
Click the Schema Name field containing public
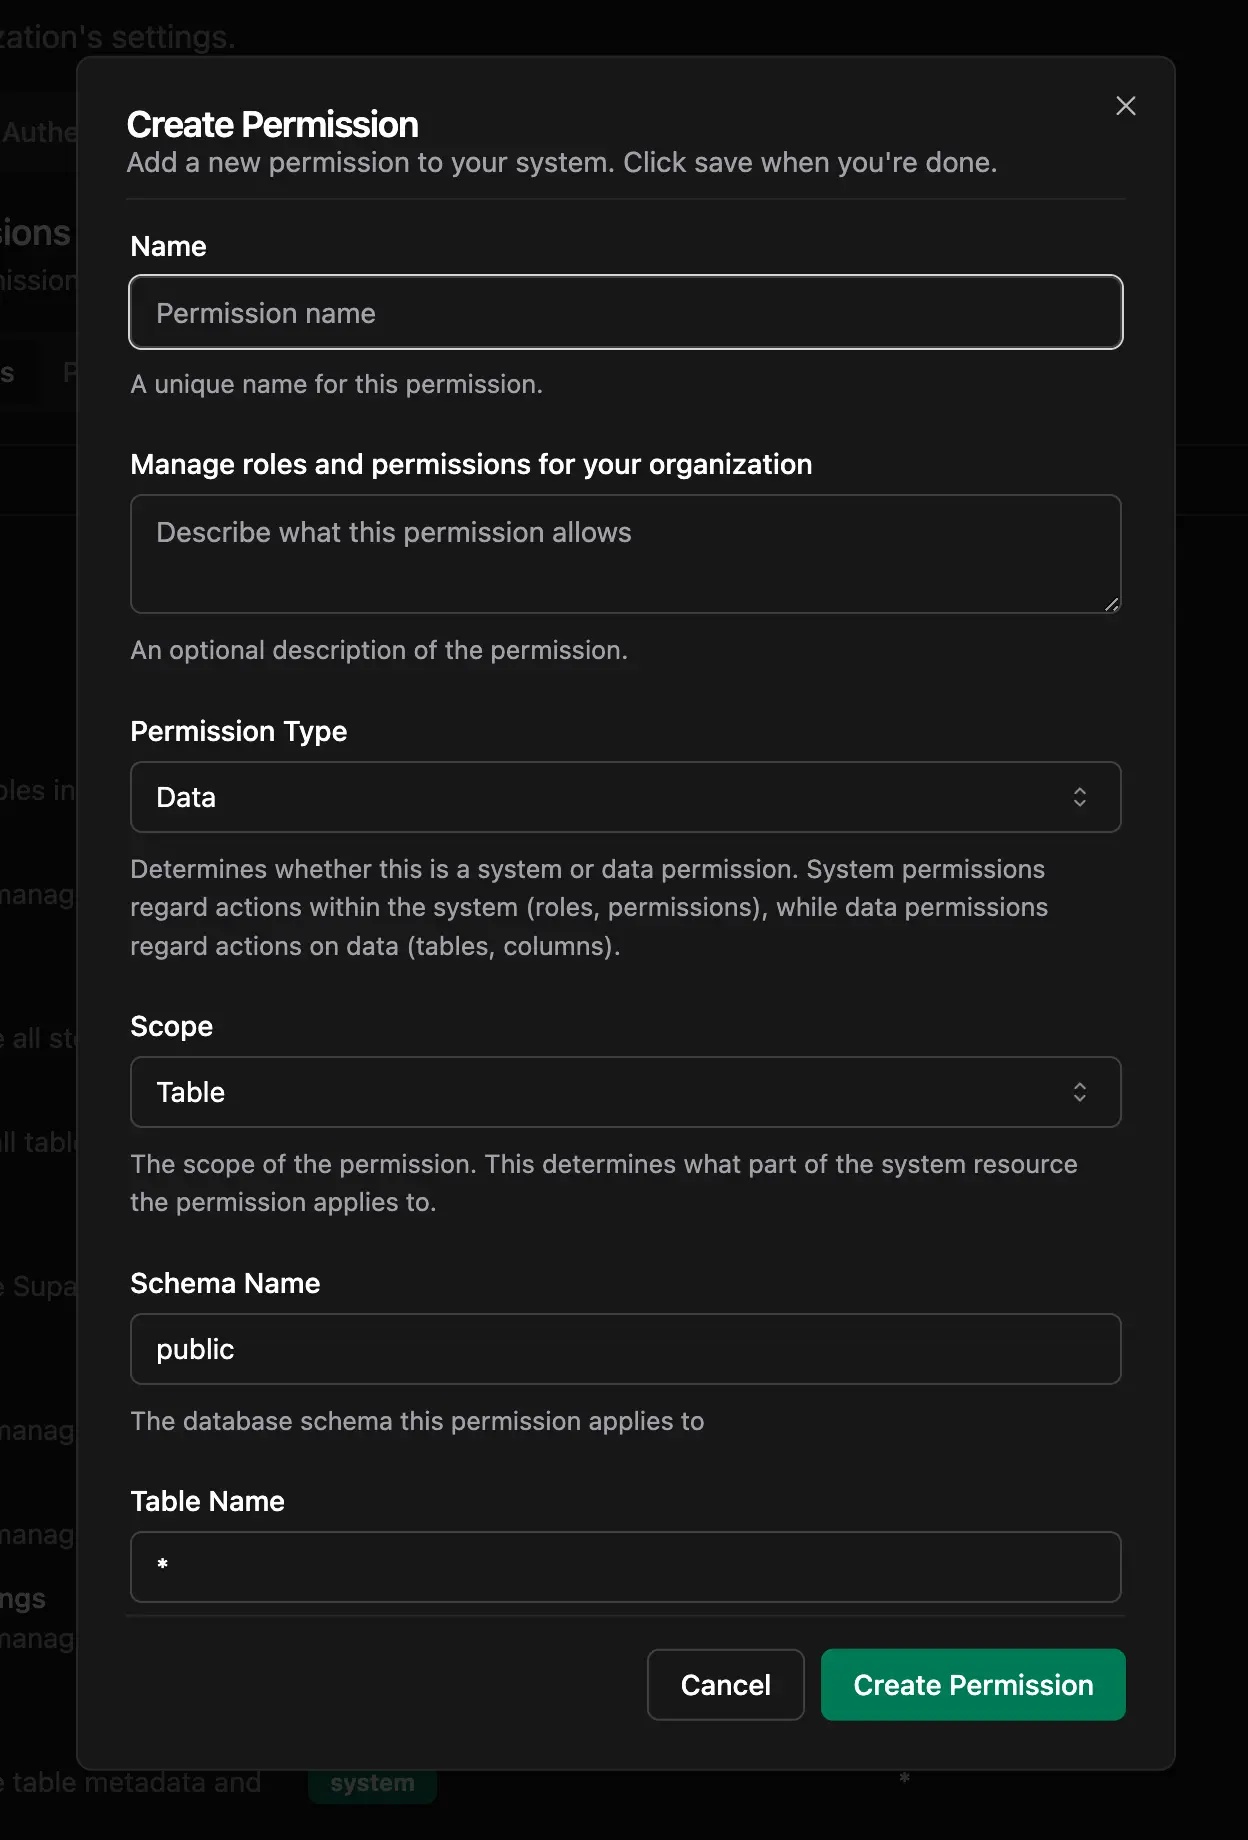click(x=626, y=1349)
